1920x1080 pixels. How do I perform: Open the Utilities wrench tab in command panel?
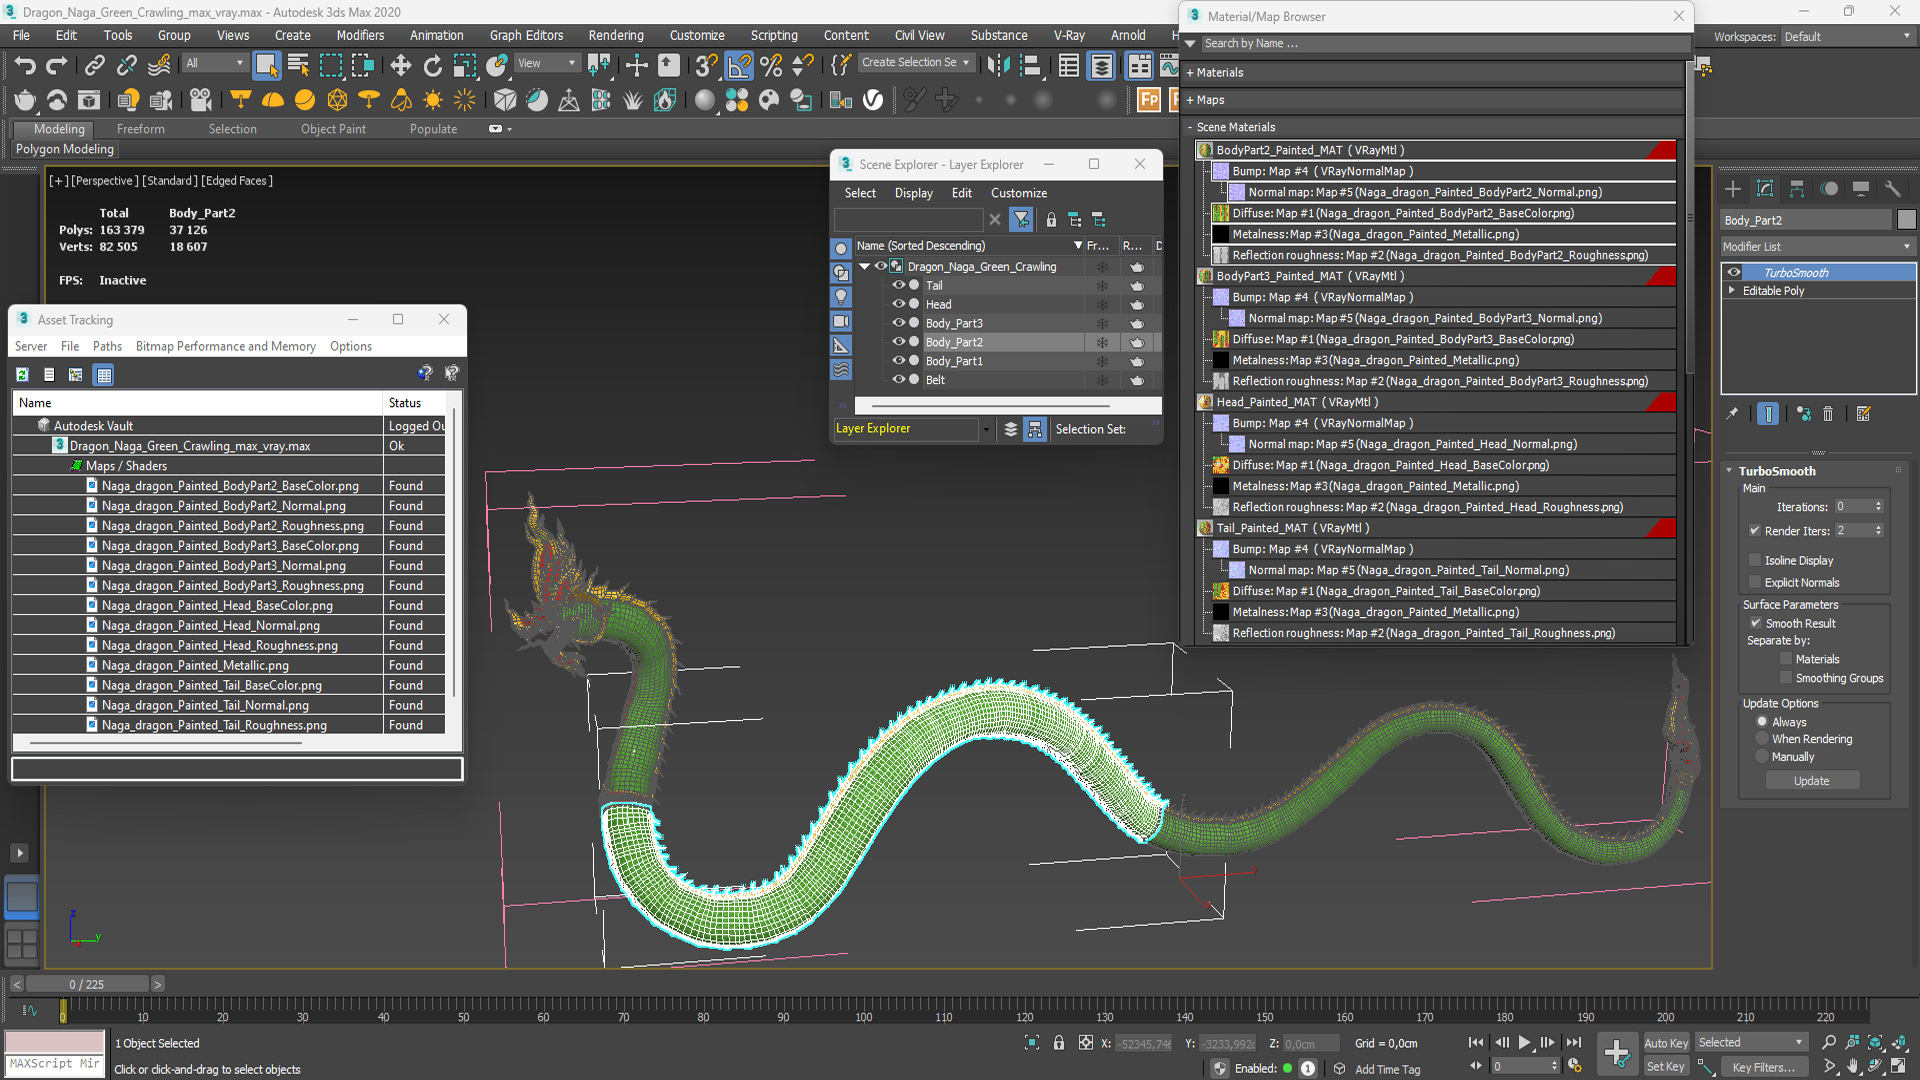pyautogui.click(x=1893, y=189)
